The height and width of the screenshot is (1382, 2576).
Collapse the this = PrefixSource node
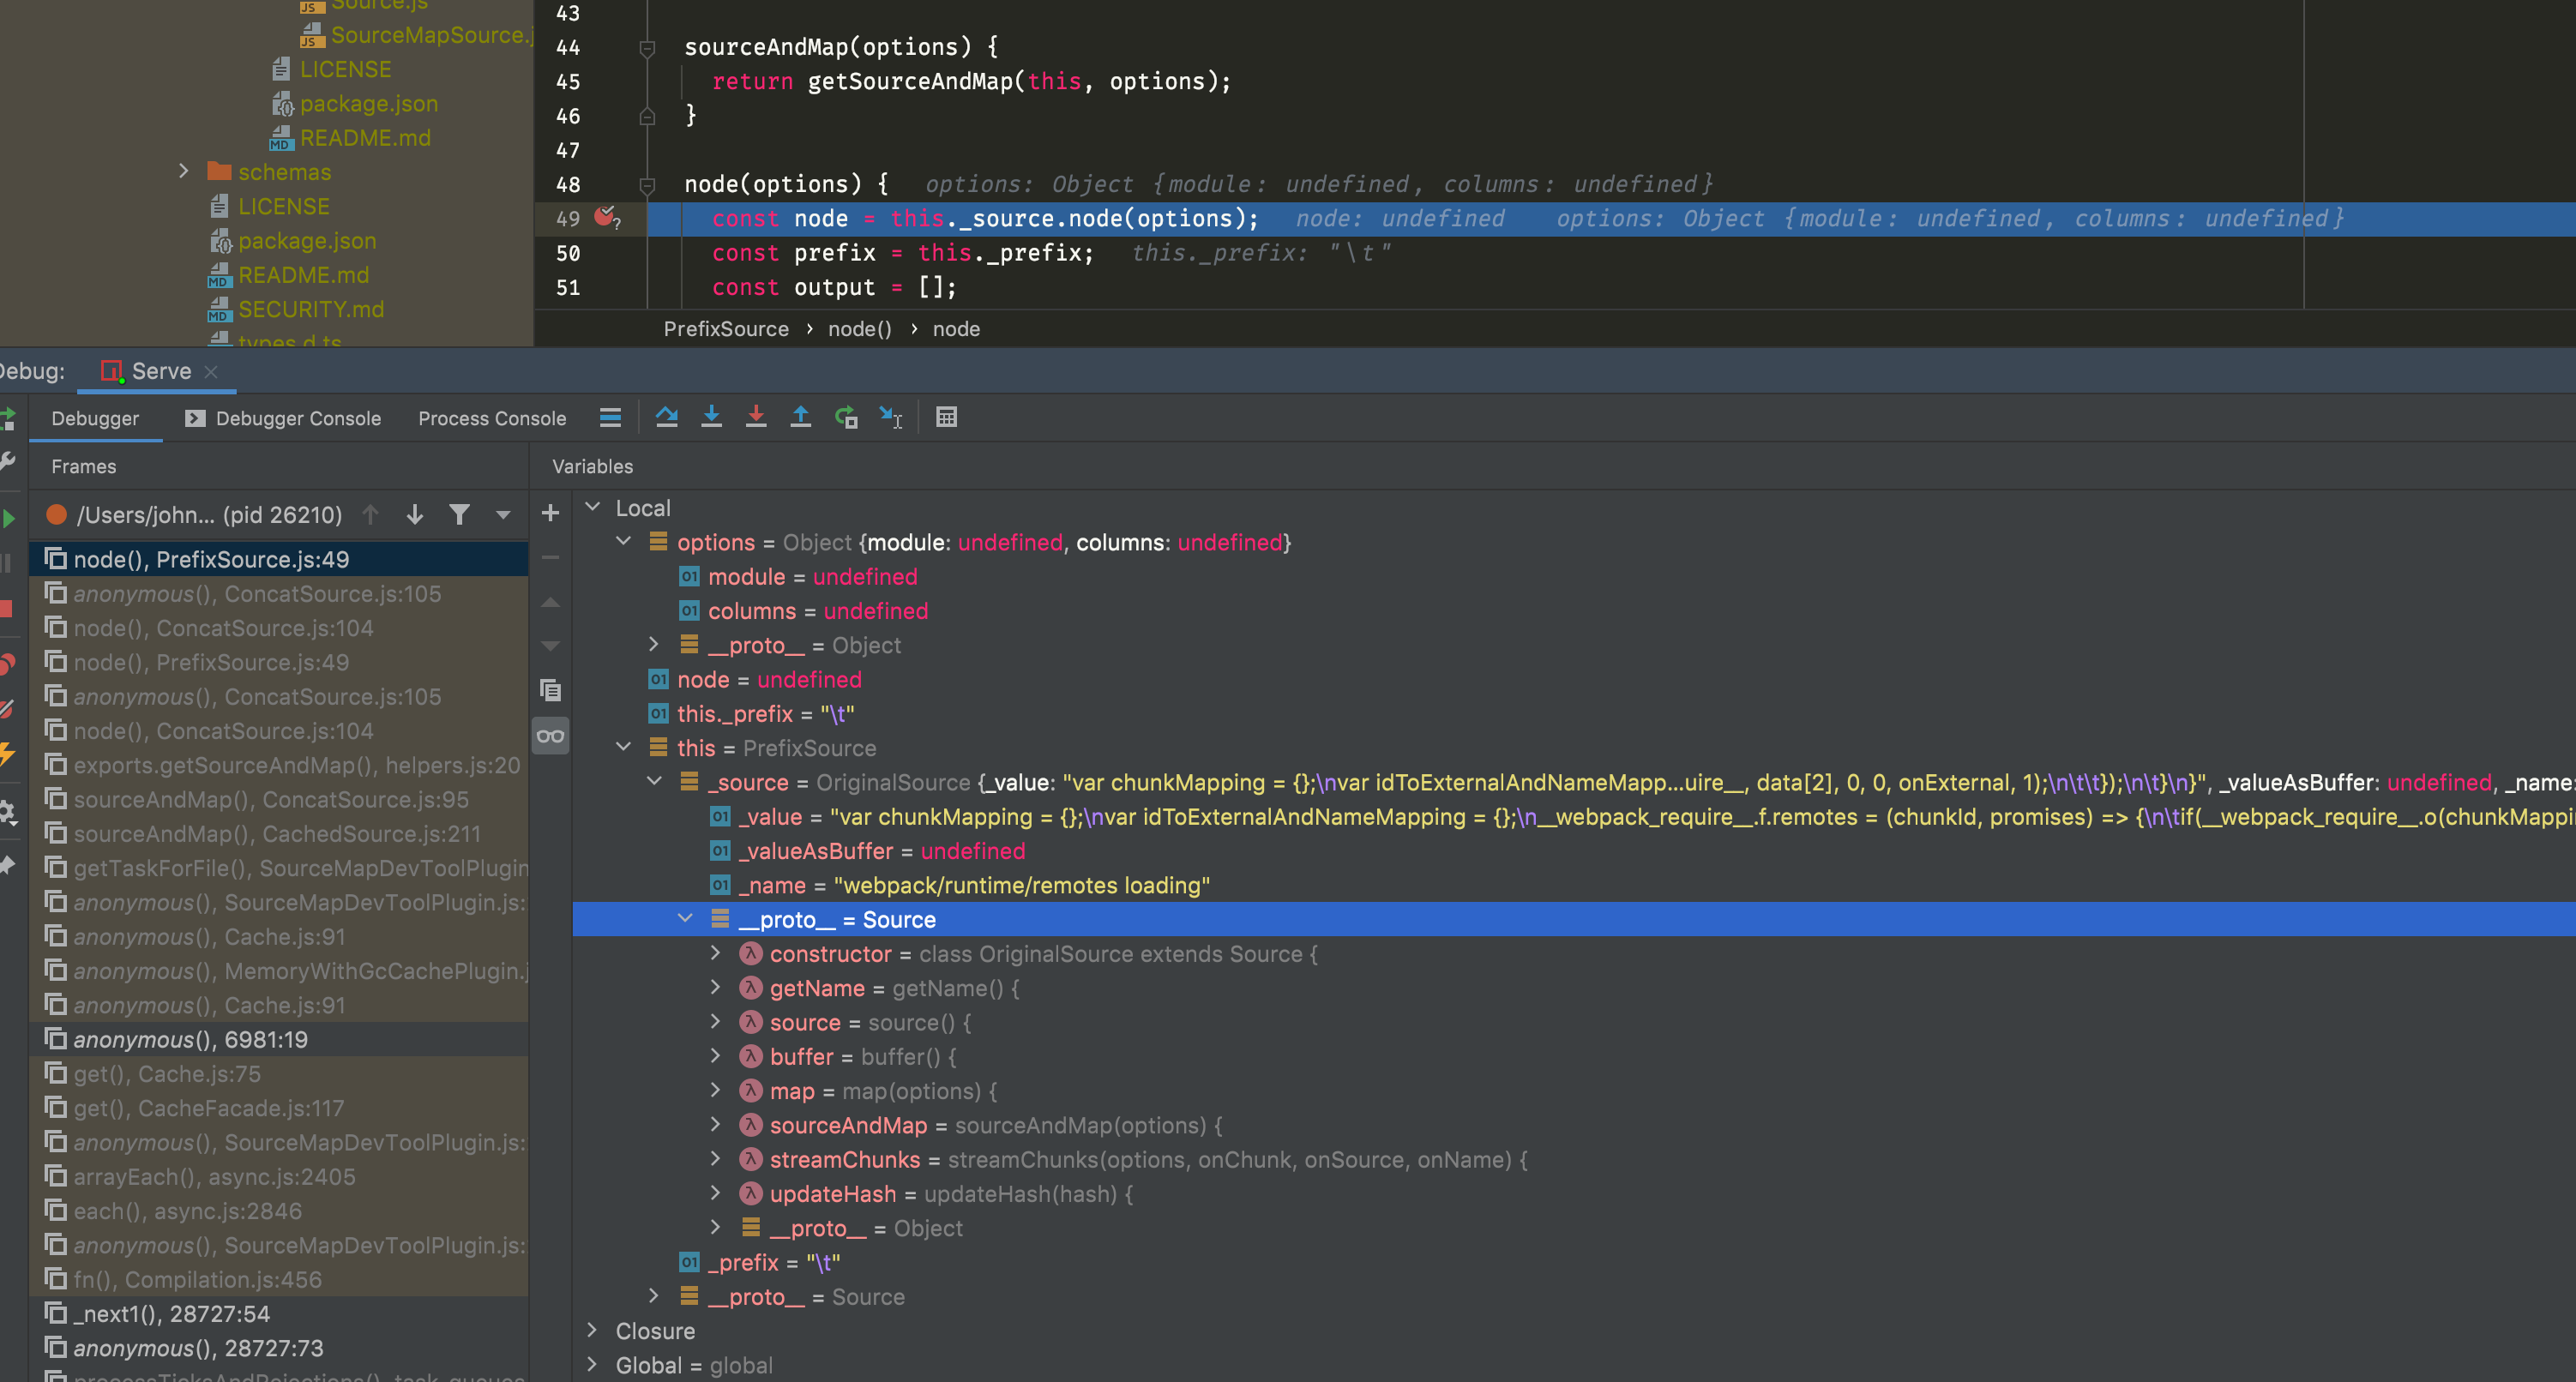[624, 747]
